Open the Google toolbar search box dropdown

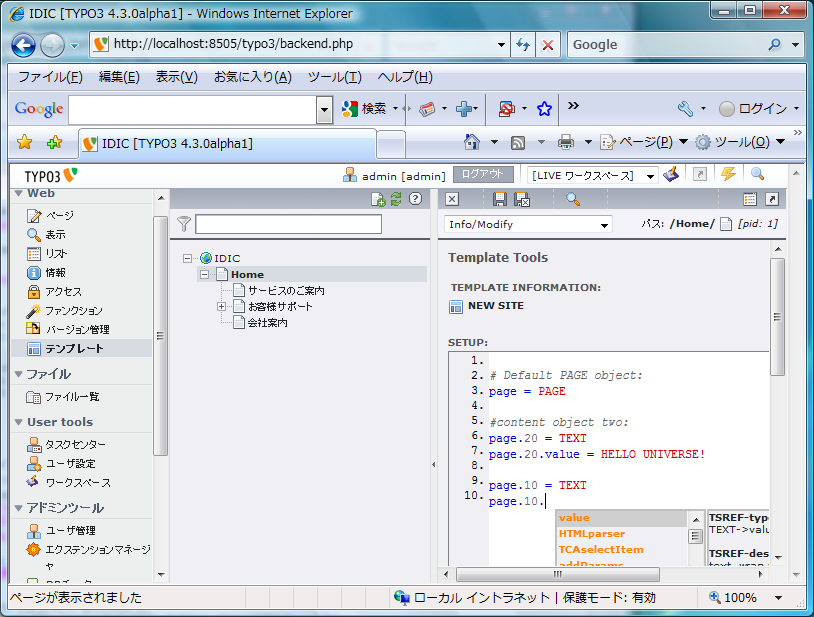pyautogui.click(x=324, y=109)
